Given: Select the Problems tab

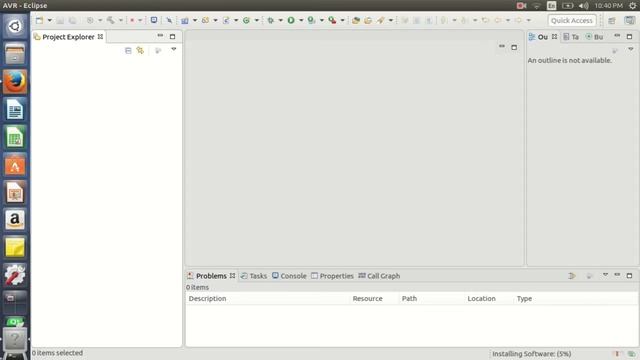Looking at the screenshot, I should (211, 276).
